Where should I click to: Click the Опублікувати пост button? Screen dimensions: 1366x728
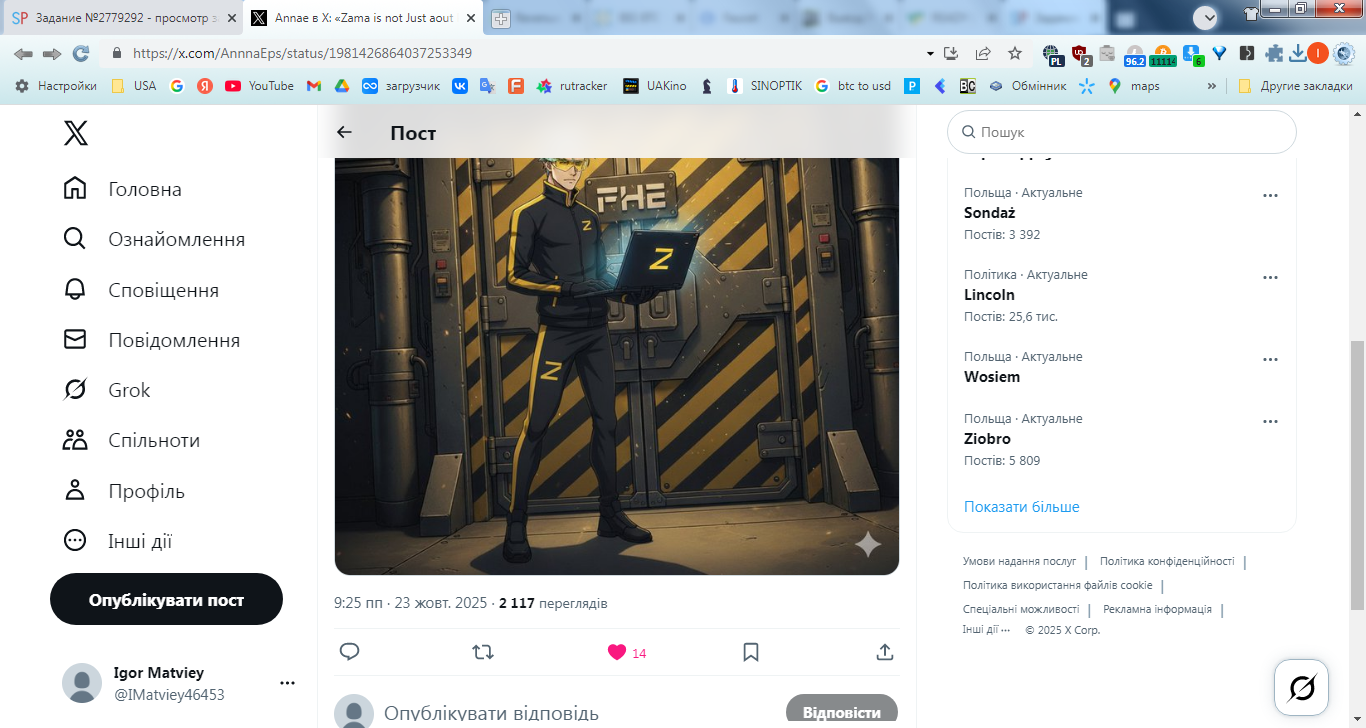point(166,599)
